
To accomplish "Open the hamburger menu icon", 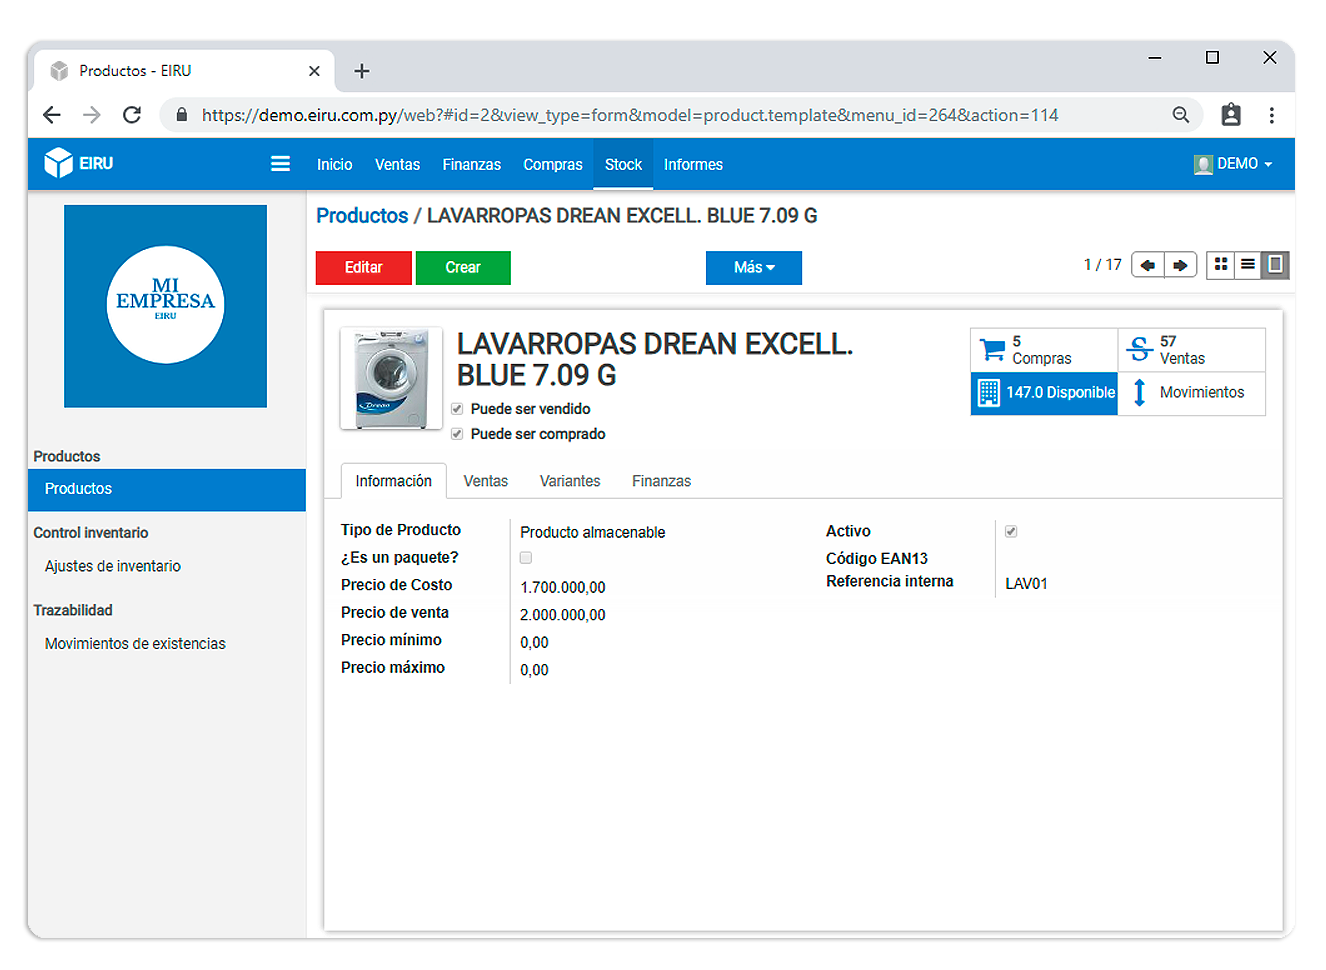I will [x=280, y=164].
